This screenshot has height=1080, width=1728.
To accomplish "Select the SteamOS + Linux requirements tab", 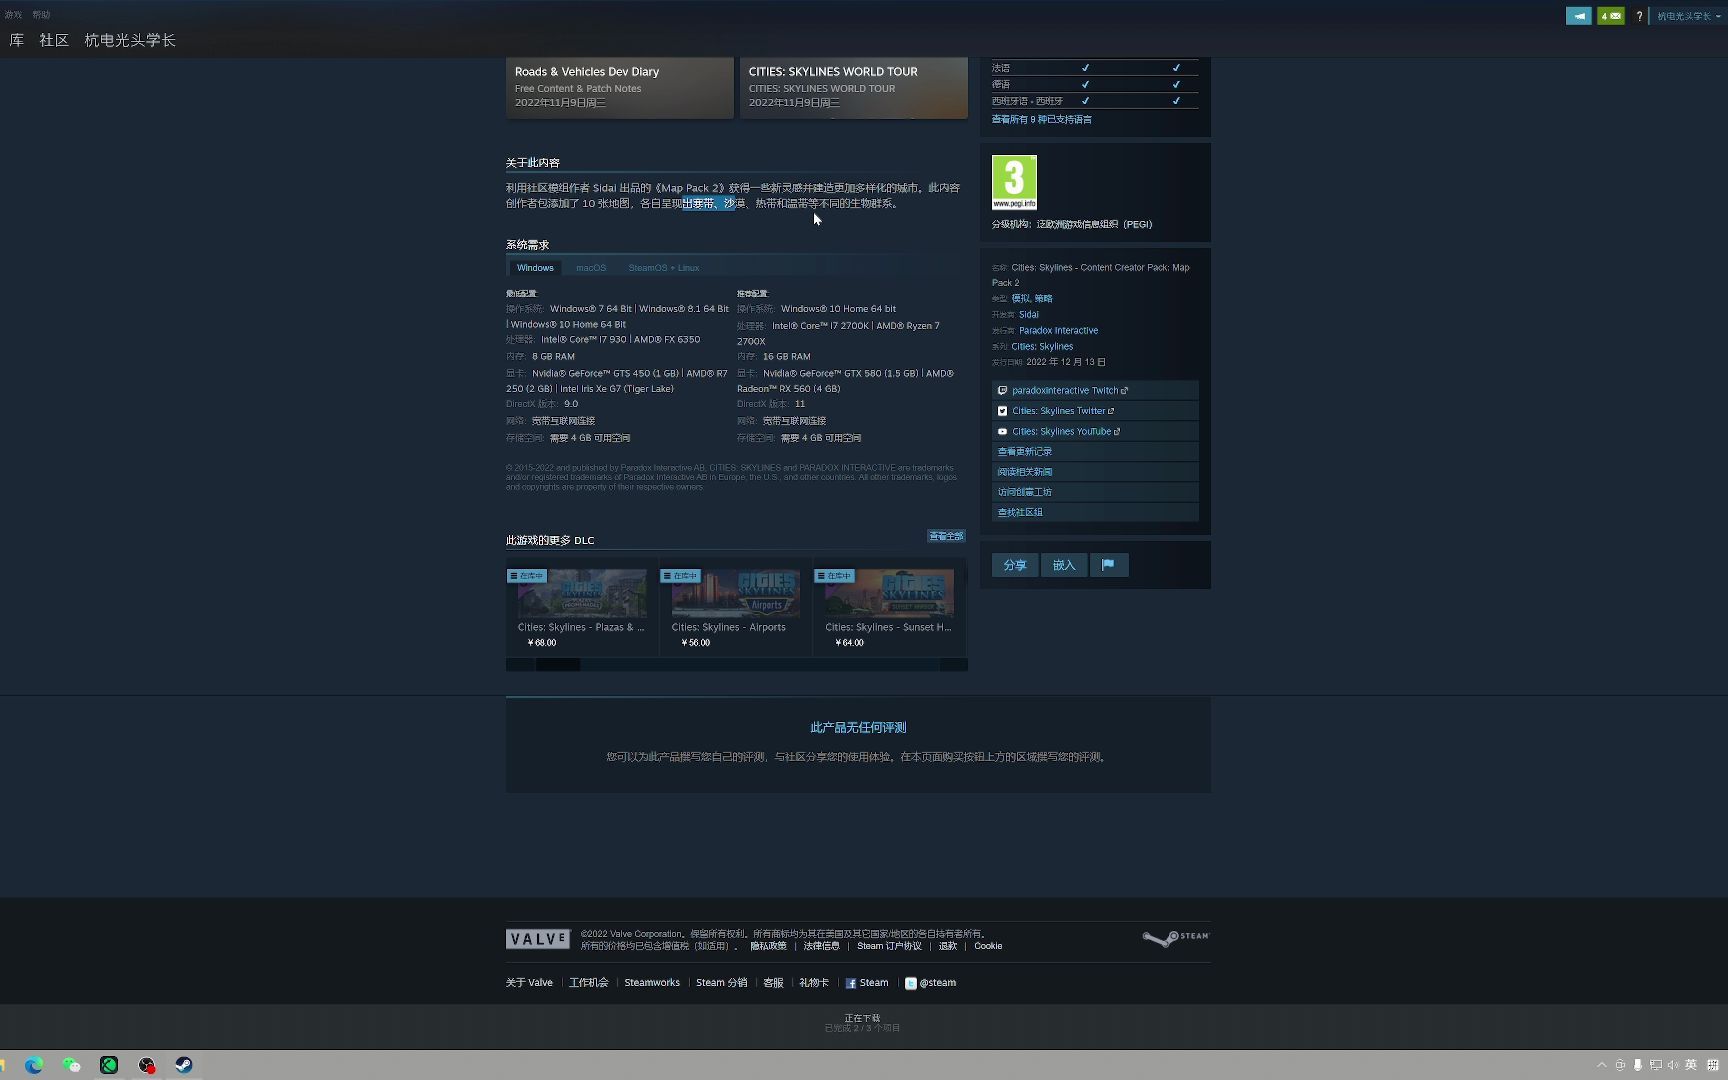I will 664,268.
